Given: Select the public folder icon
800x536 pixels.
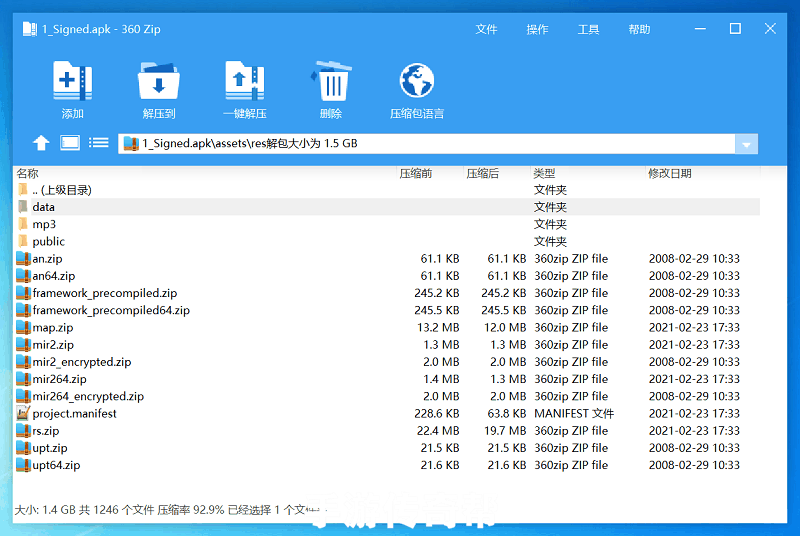Looking at the screenshot, I should coord(22,241).
